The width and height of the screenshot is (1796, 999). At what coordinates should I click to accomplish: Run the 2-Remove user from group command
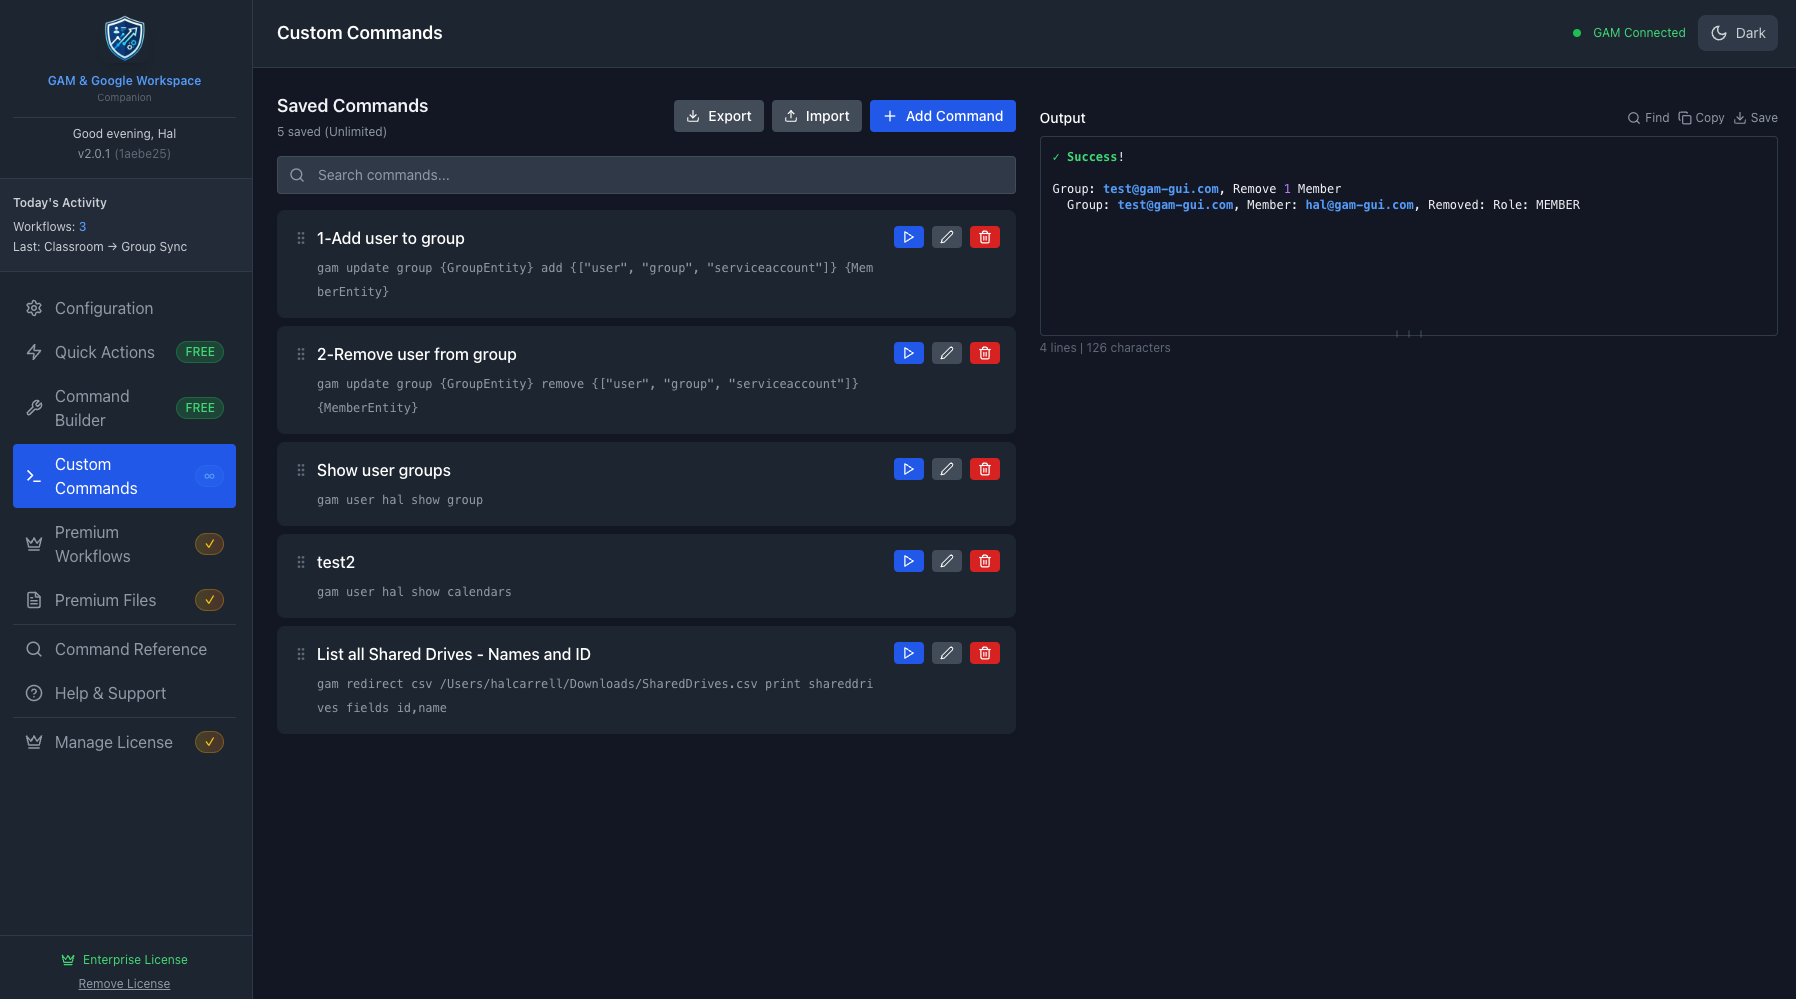tap(908, 353)
